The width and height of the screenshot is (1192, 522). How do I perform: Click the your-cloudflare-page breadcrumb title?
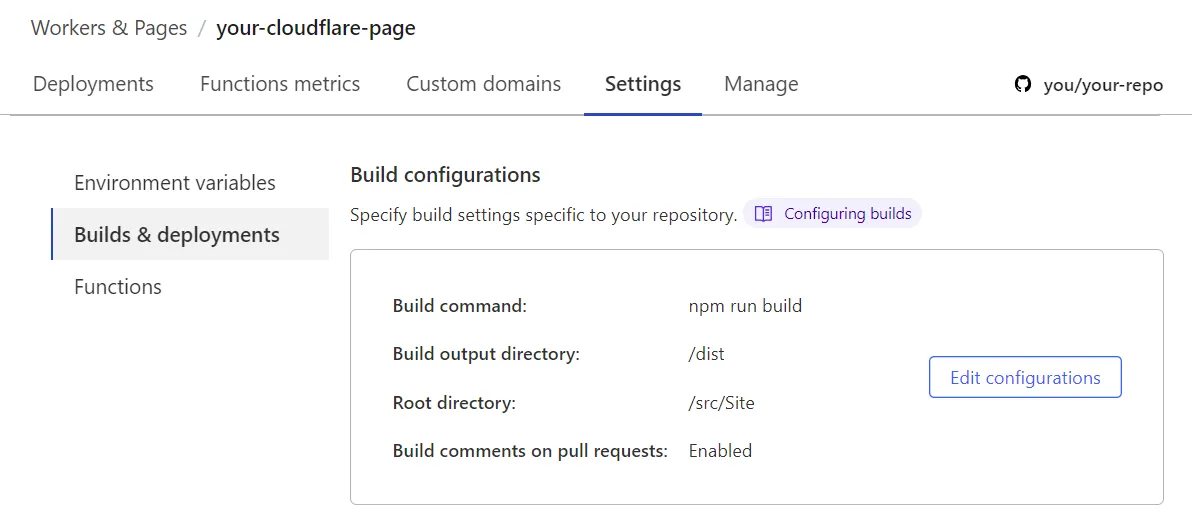point(316,28)
